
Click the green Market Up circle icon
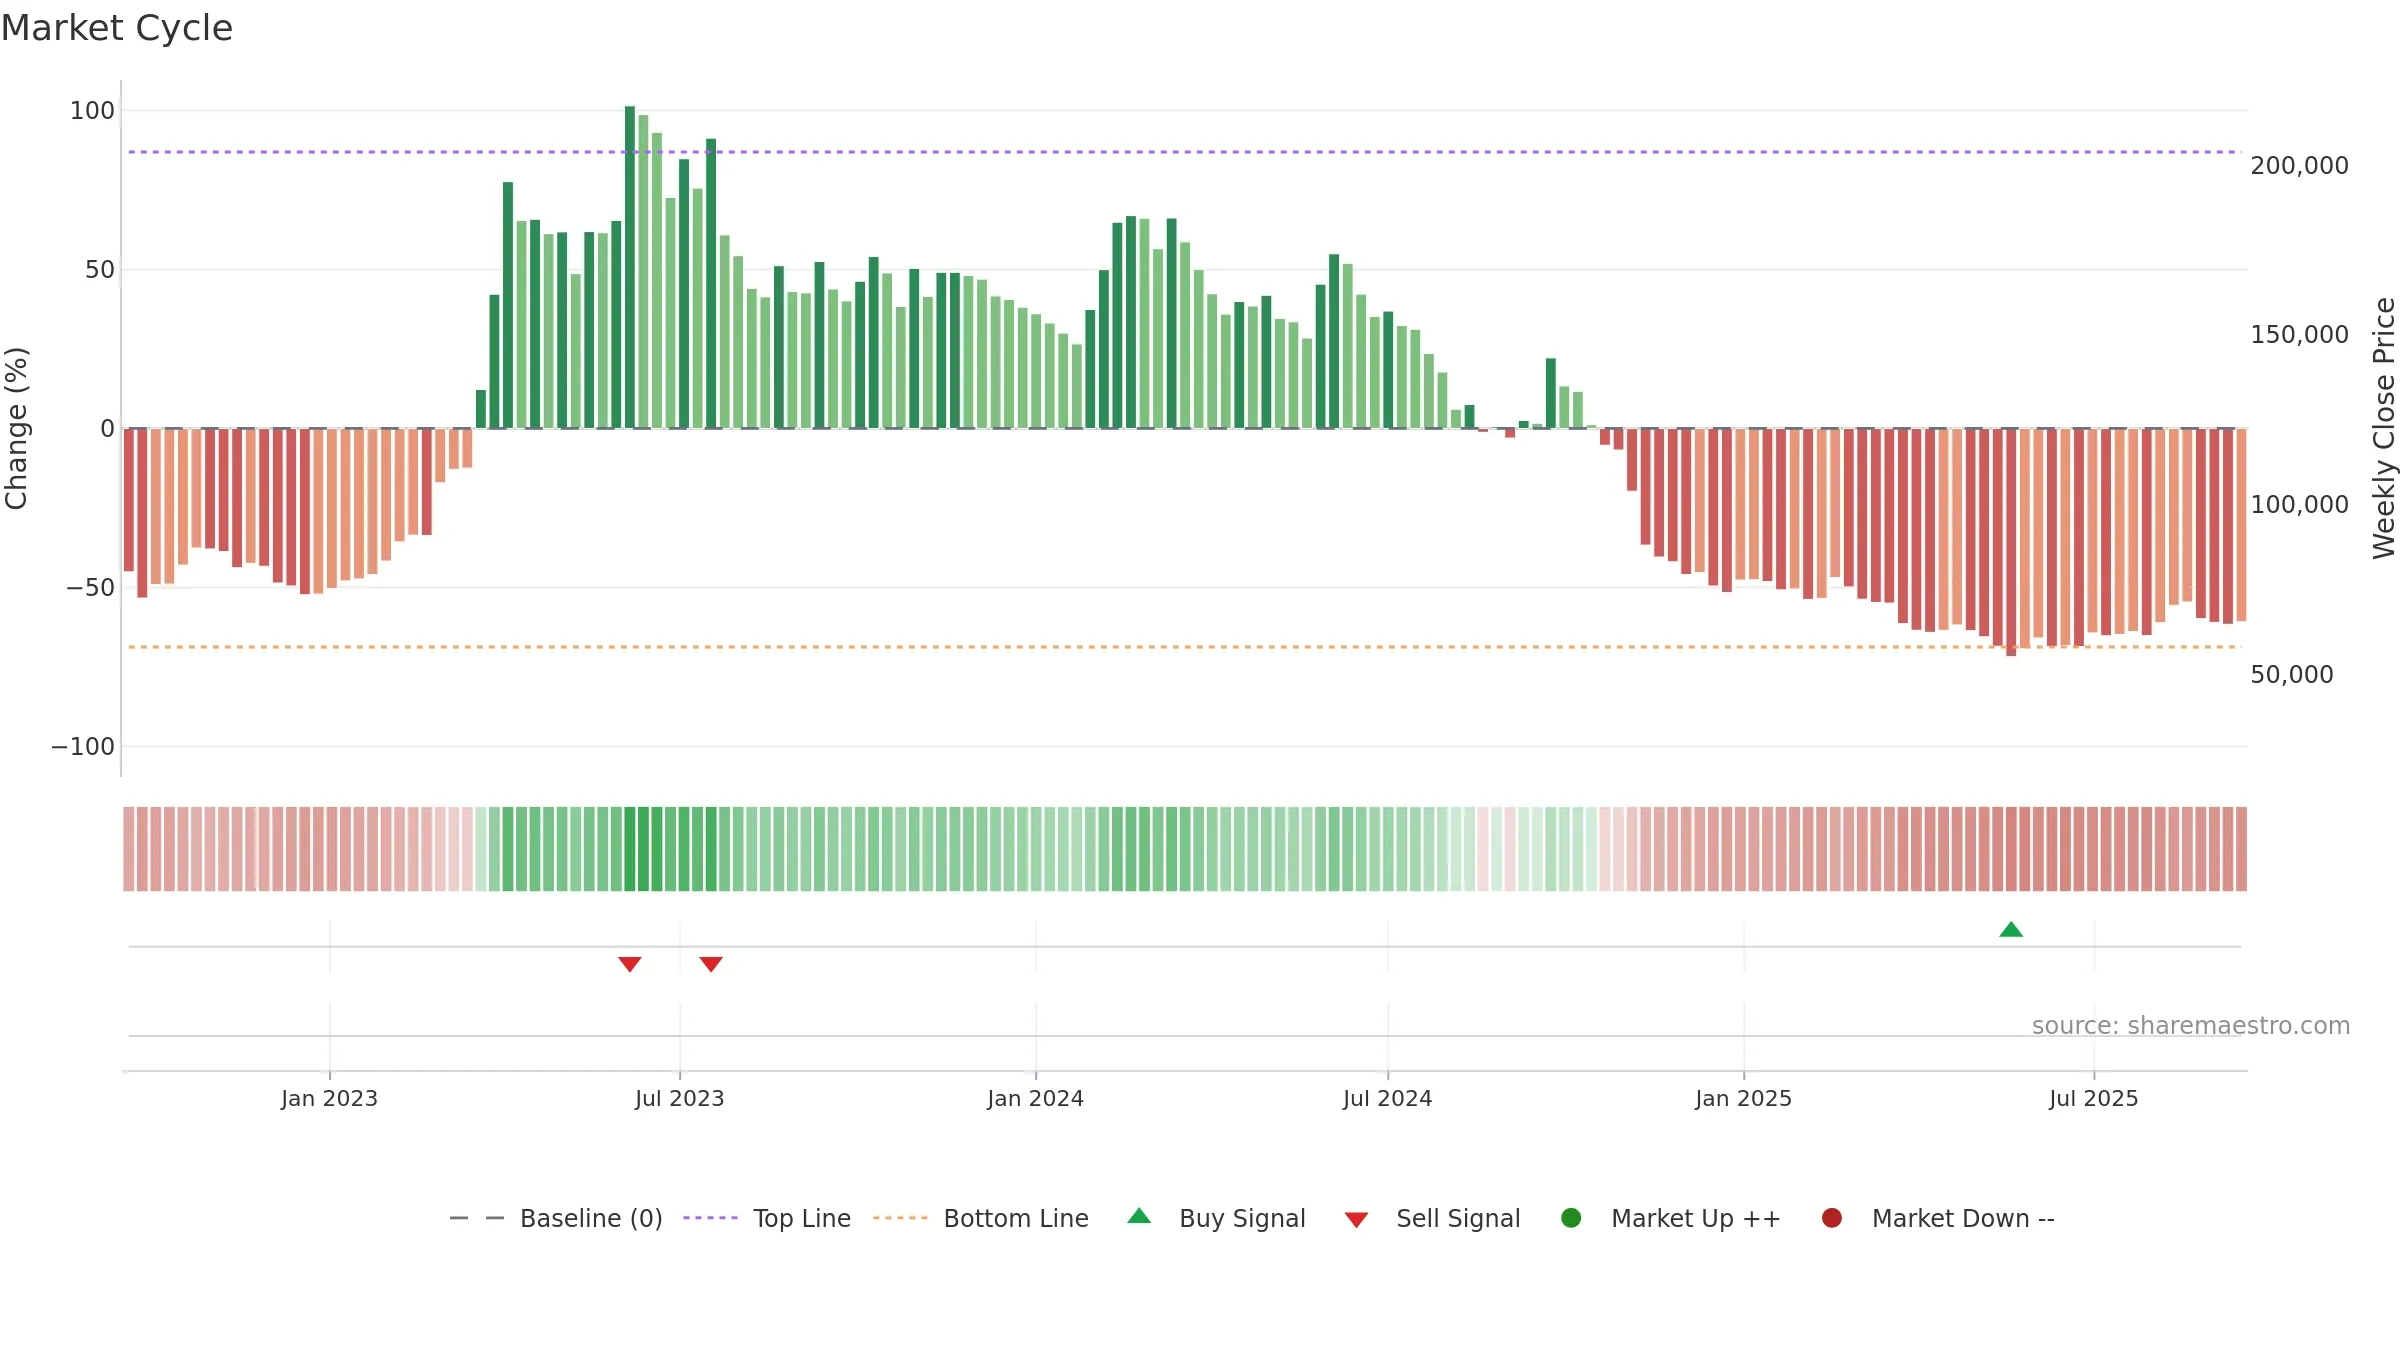(1571, 1218)
